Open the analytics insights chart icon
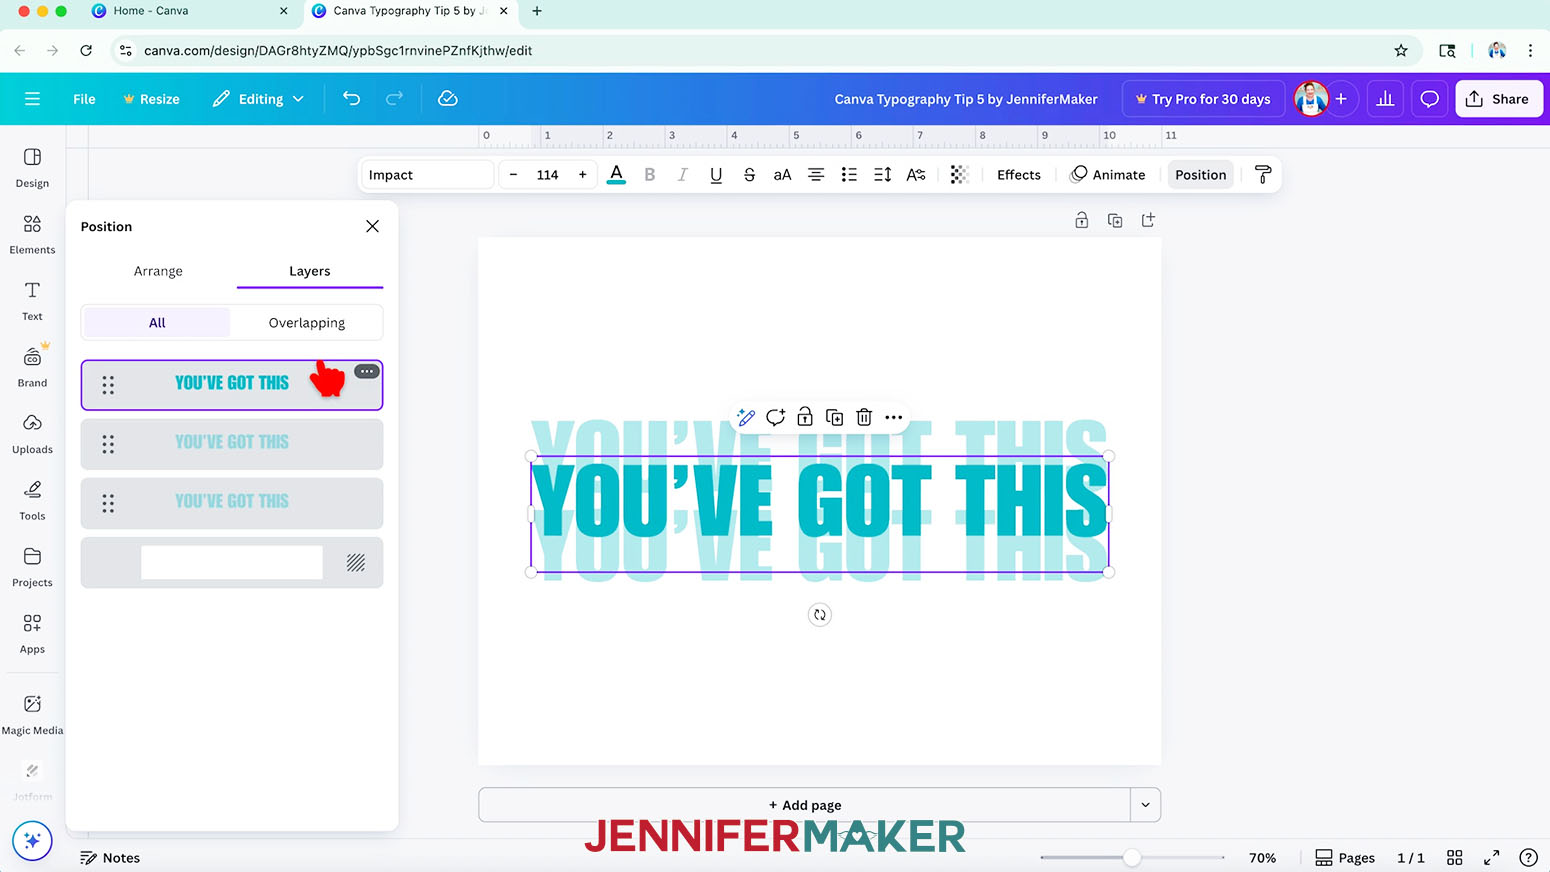The image size is (1550, 872). pyautogui.click(x=1385, y=99)
